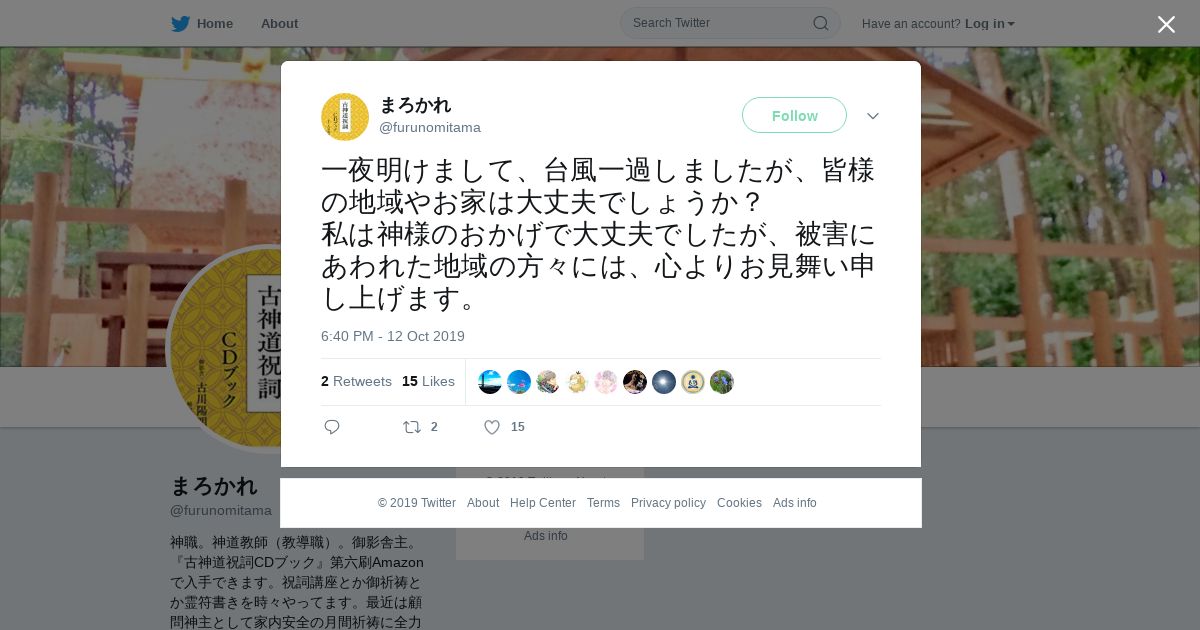Screen dimensions: 1200x630
Task: Click the Twitter bird Home icon
Action: tap(180, 24)
